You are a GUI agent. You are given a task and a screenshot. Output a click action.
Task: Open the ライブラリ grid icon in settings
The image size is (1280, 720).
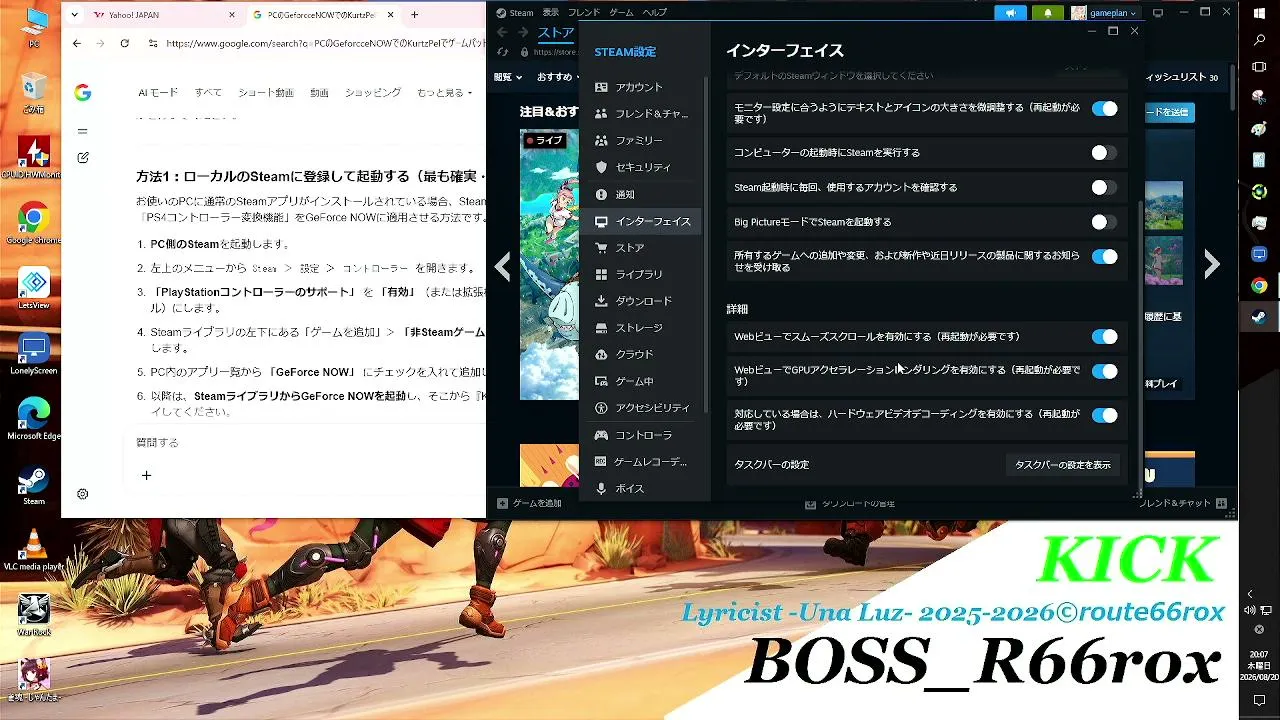click(601, 274)
